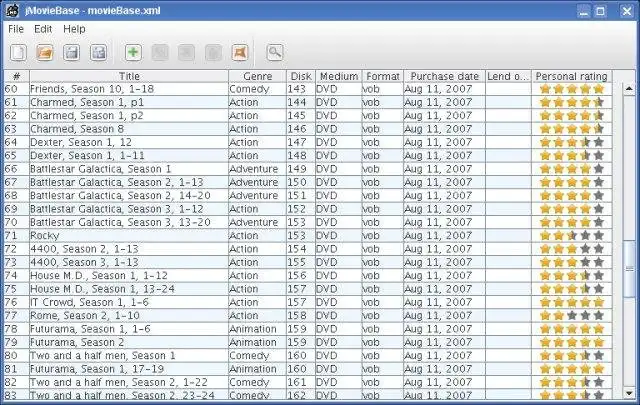640x405 pixels.
Task: Click the star rating for Rome, Season 2
Action: point(571,316)
